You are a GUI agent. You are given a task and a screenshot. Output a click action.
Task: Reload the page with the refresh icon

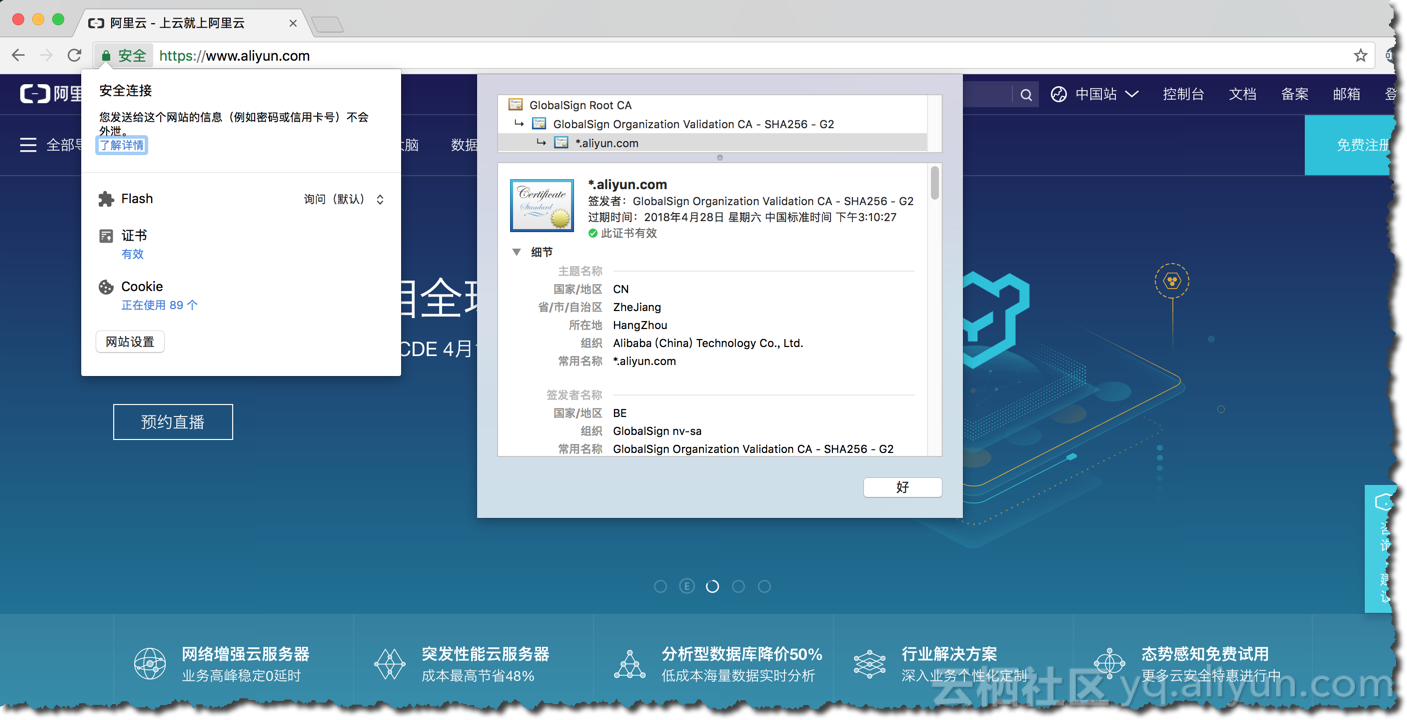pyautogui.click(x=74, y=55)
